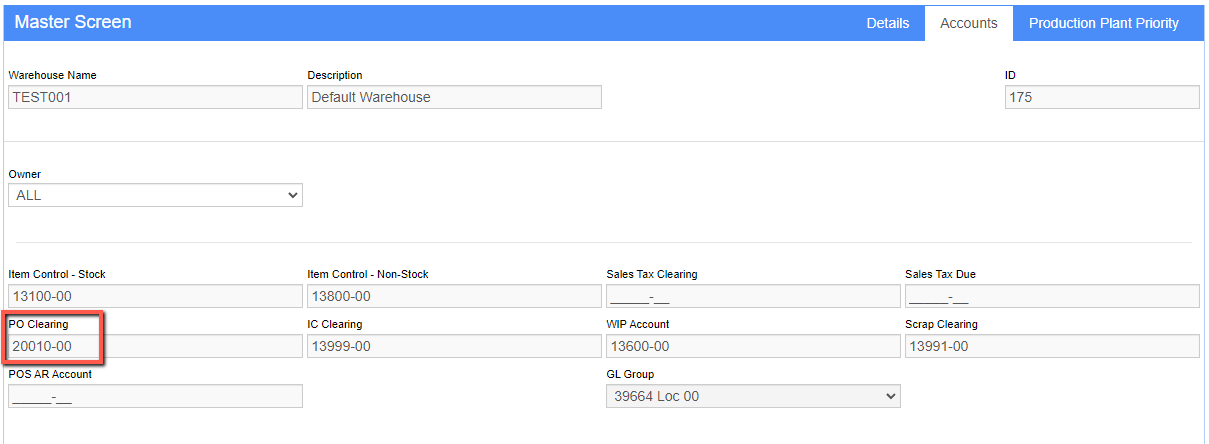Expand the Owner dropdown
The height and width of the screenshot is (444, 1209).
point(155,195)
